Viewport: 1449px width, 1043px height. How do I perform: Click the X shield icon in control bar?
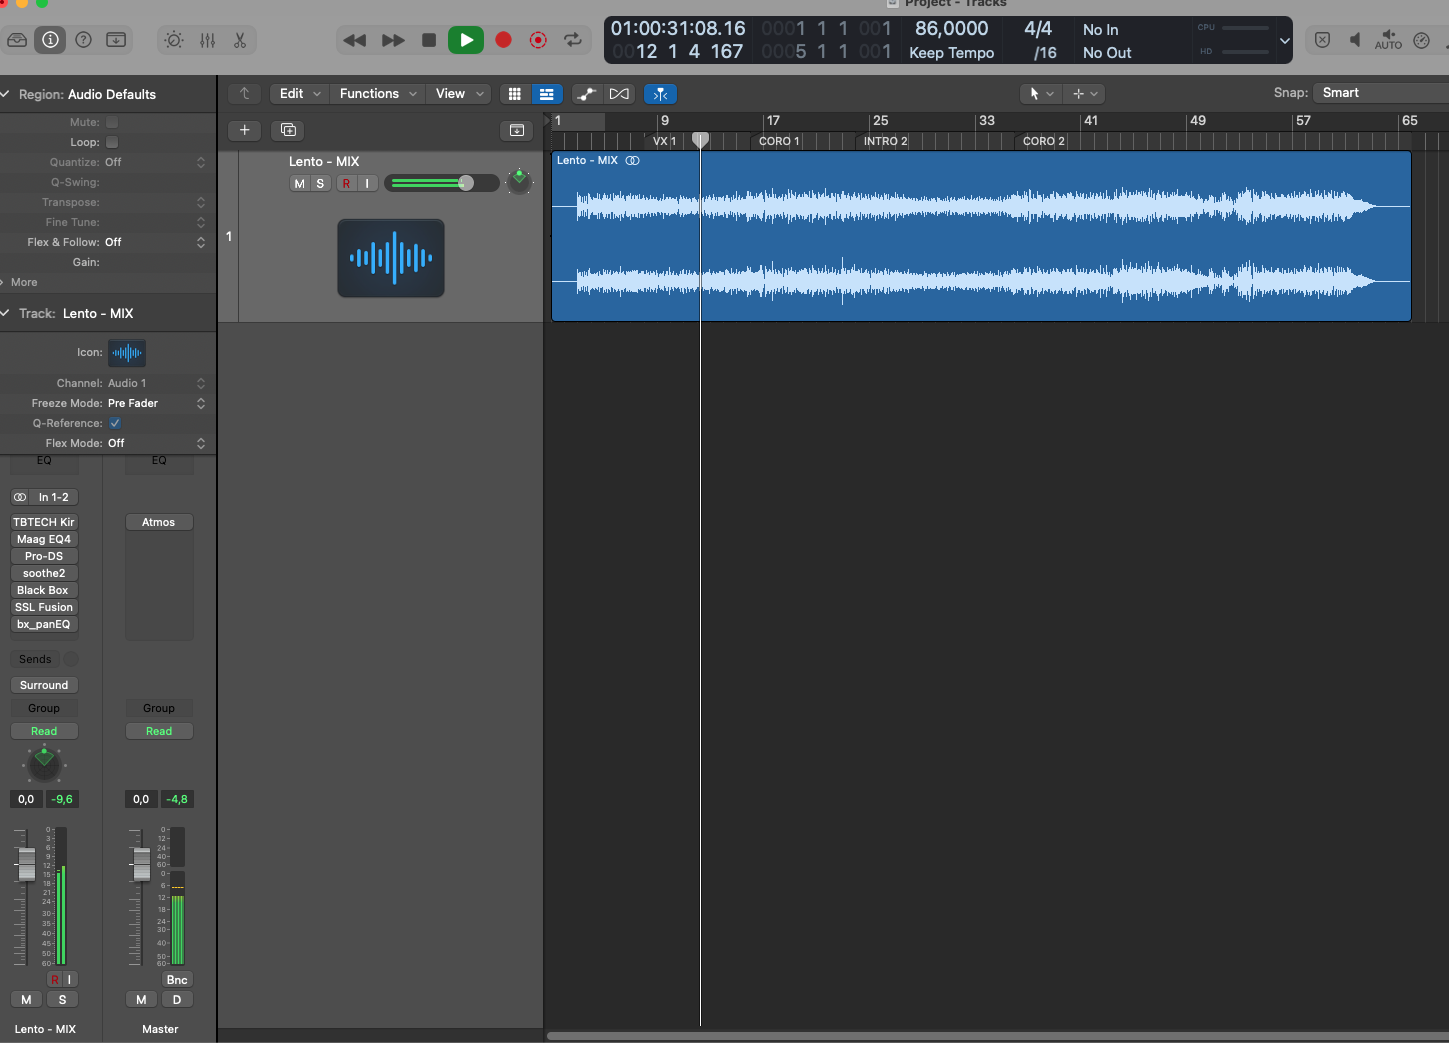pos(1322,40)
